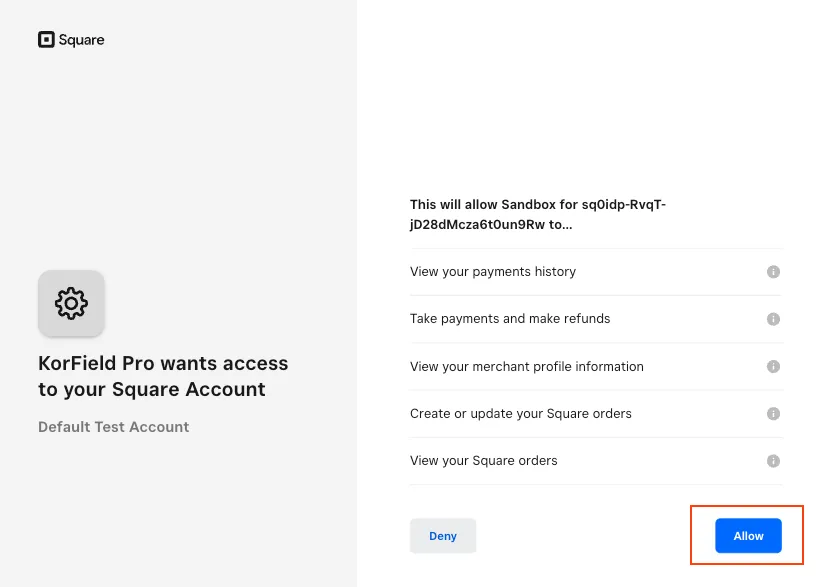This screenshot has height=587, width=830.
Task: Click the KorField Pro wants access heading
Action: (x=163, y=376)
